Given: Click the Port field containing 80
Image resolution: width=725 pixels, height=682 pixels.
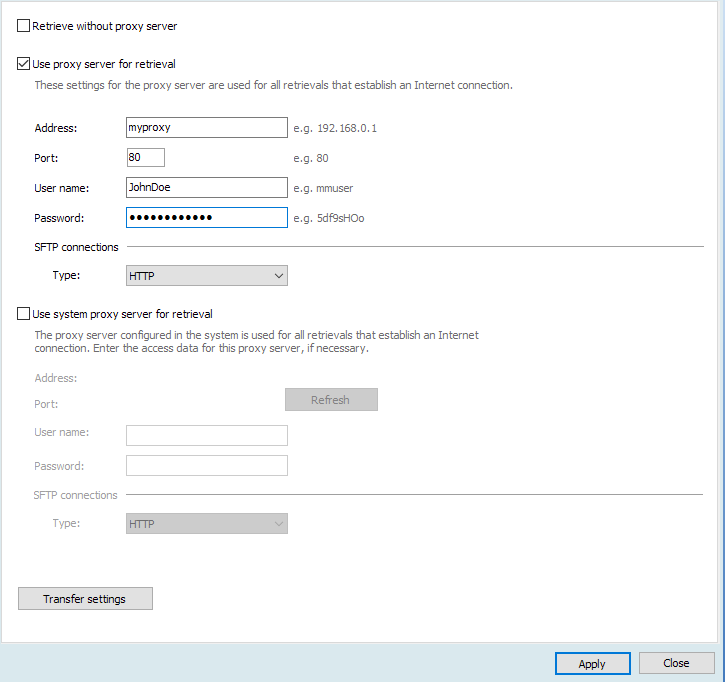Looking at the screenshot, I should pos(145,158).
